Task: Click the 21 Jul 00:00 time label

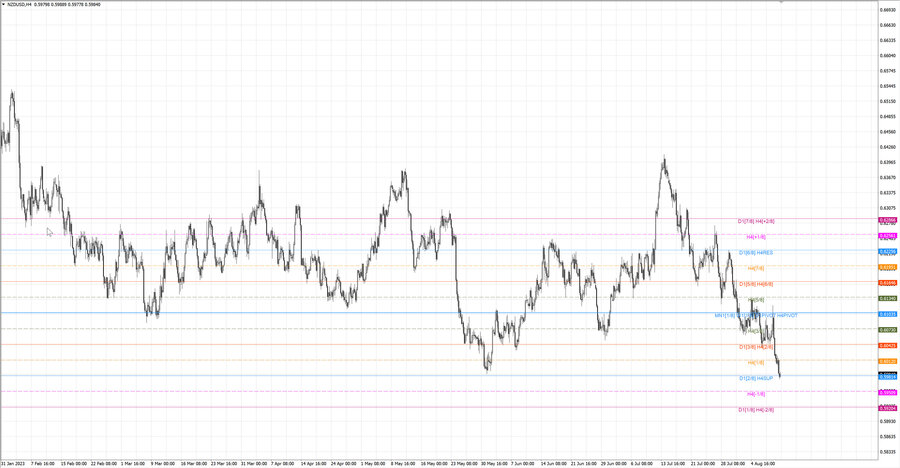Action: point(704,463)
